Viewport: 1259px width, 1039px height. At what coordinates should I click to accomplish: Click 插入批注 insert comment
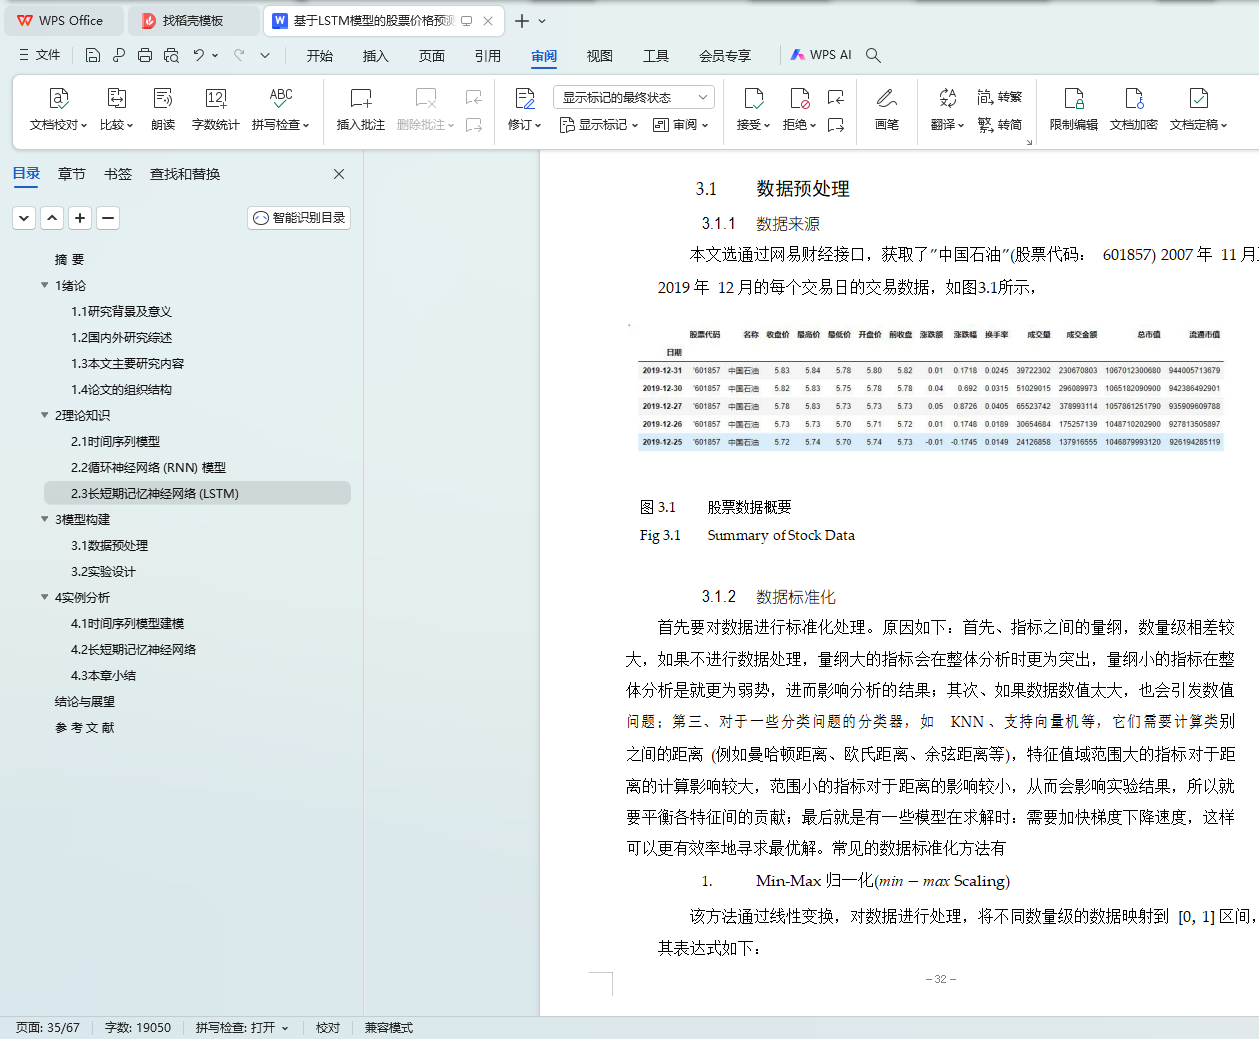361,110
